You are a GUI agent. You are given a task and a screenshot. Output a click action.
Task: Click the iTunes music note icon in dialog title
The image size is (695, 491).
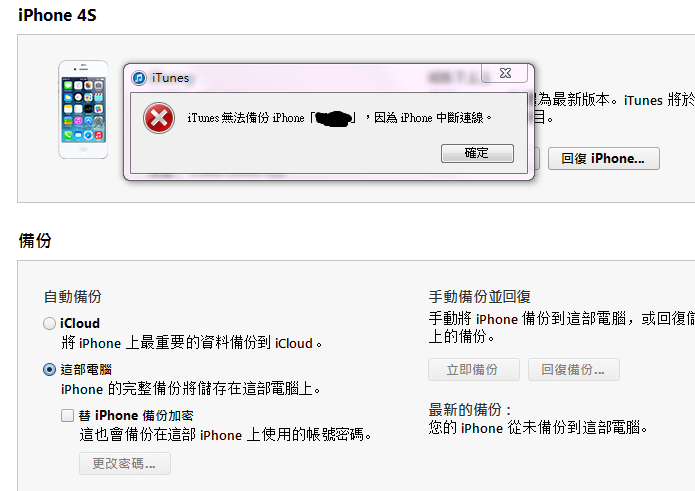(x=139, y=78)
